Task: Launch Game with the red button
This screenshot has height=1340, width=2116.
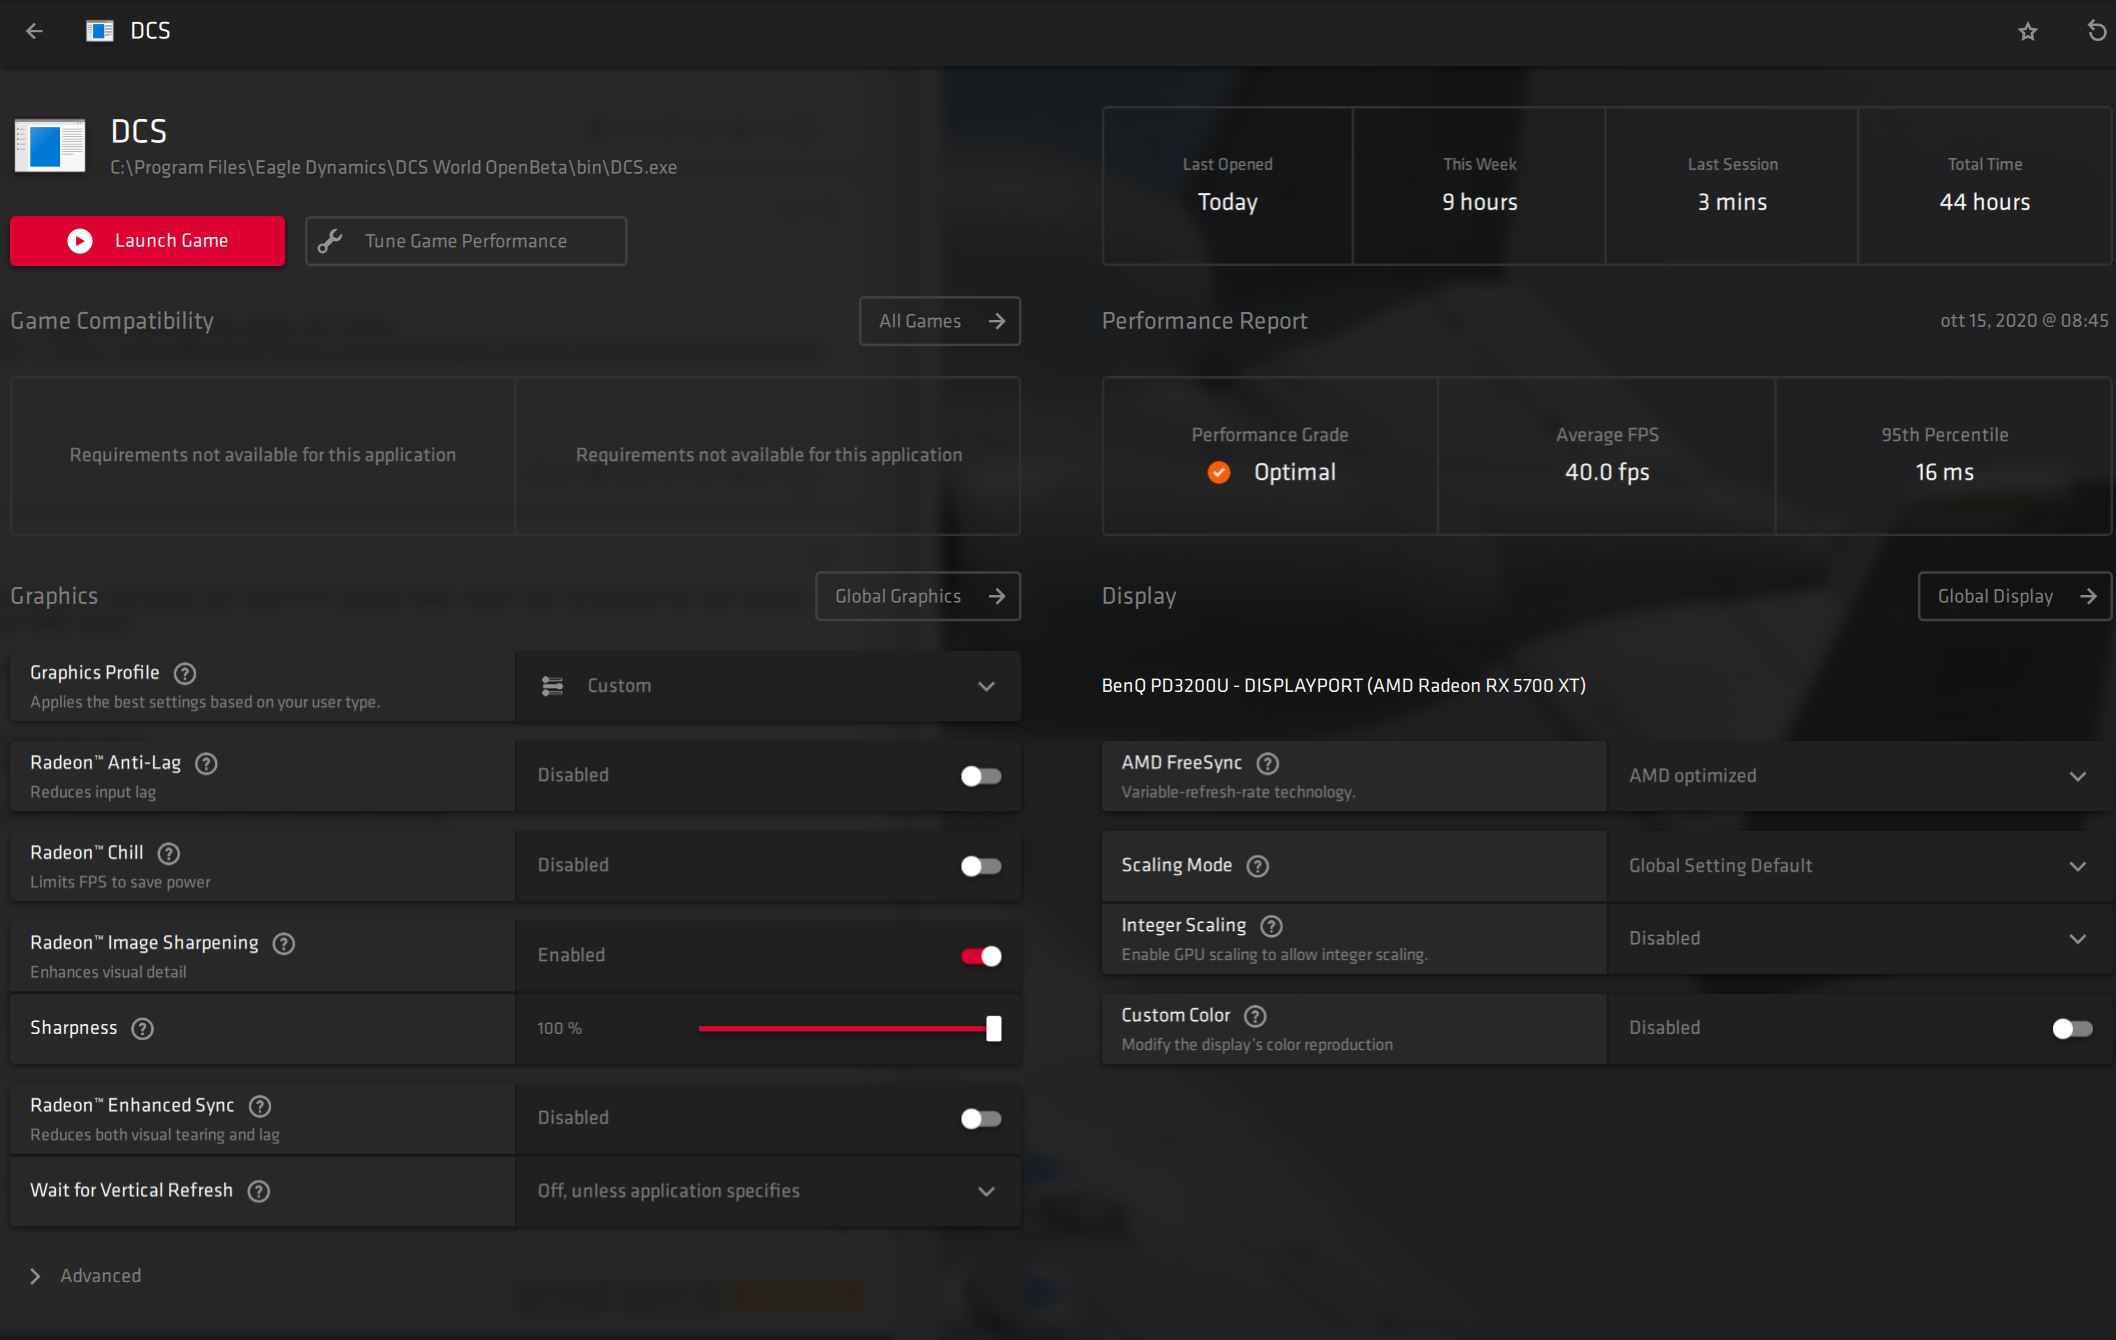Action: [x=148, y=241]
